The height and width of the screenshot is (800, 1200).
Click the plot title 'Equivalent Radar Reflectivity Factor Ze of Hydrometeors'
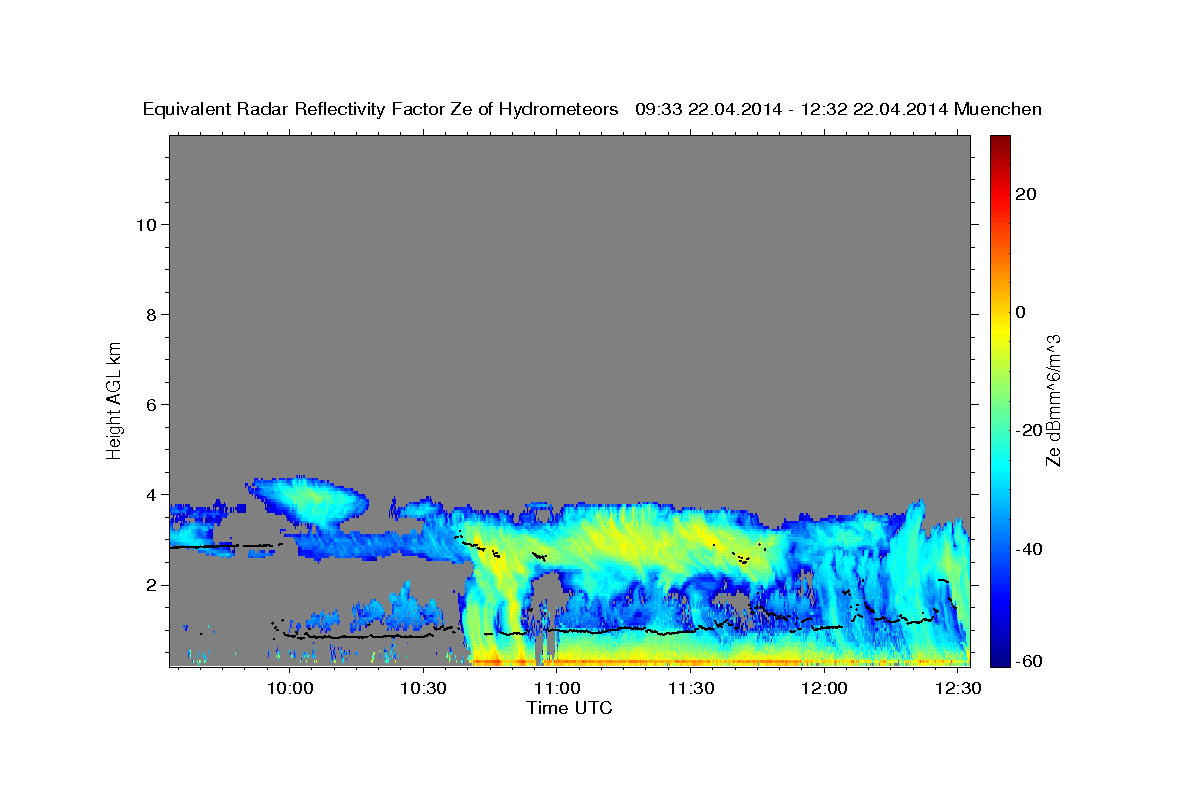point(381,110)
